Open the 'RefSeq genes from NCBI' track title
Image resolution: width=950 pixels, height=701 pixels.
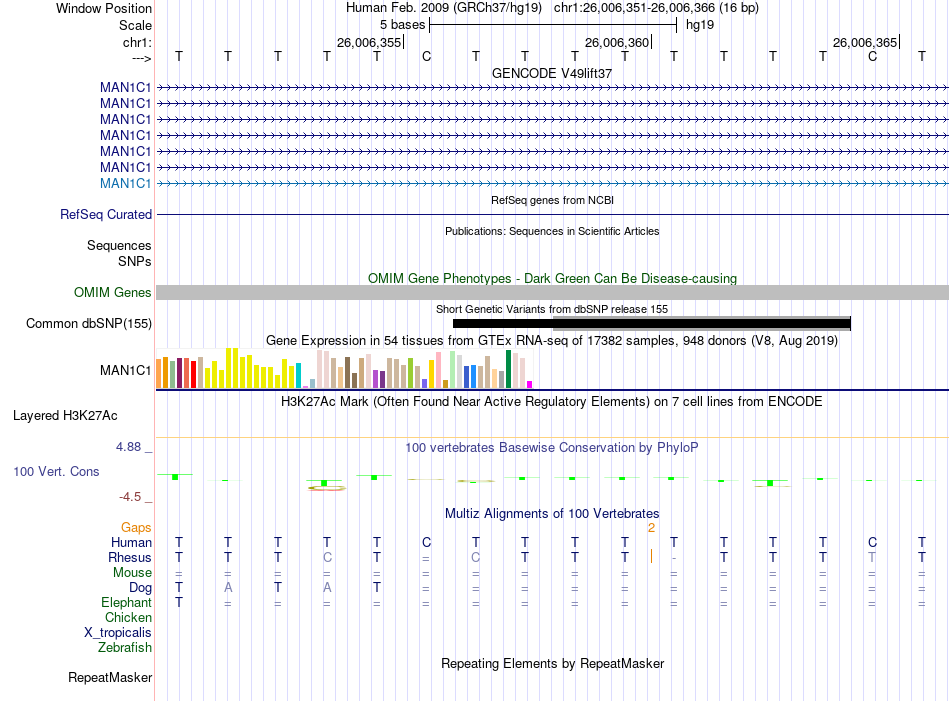[552, 200]
